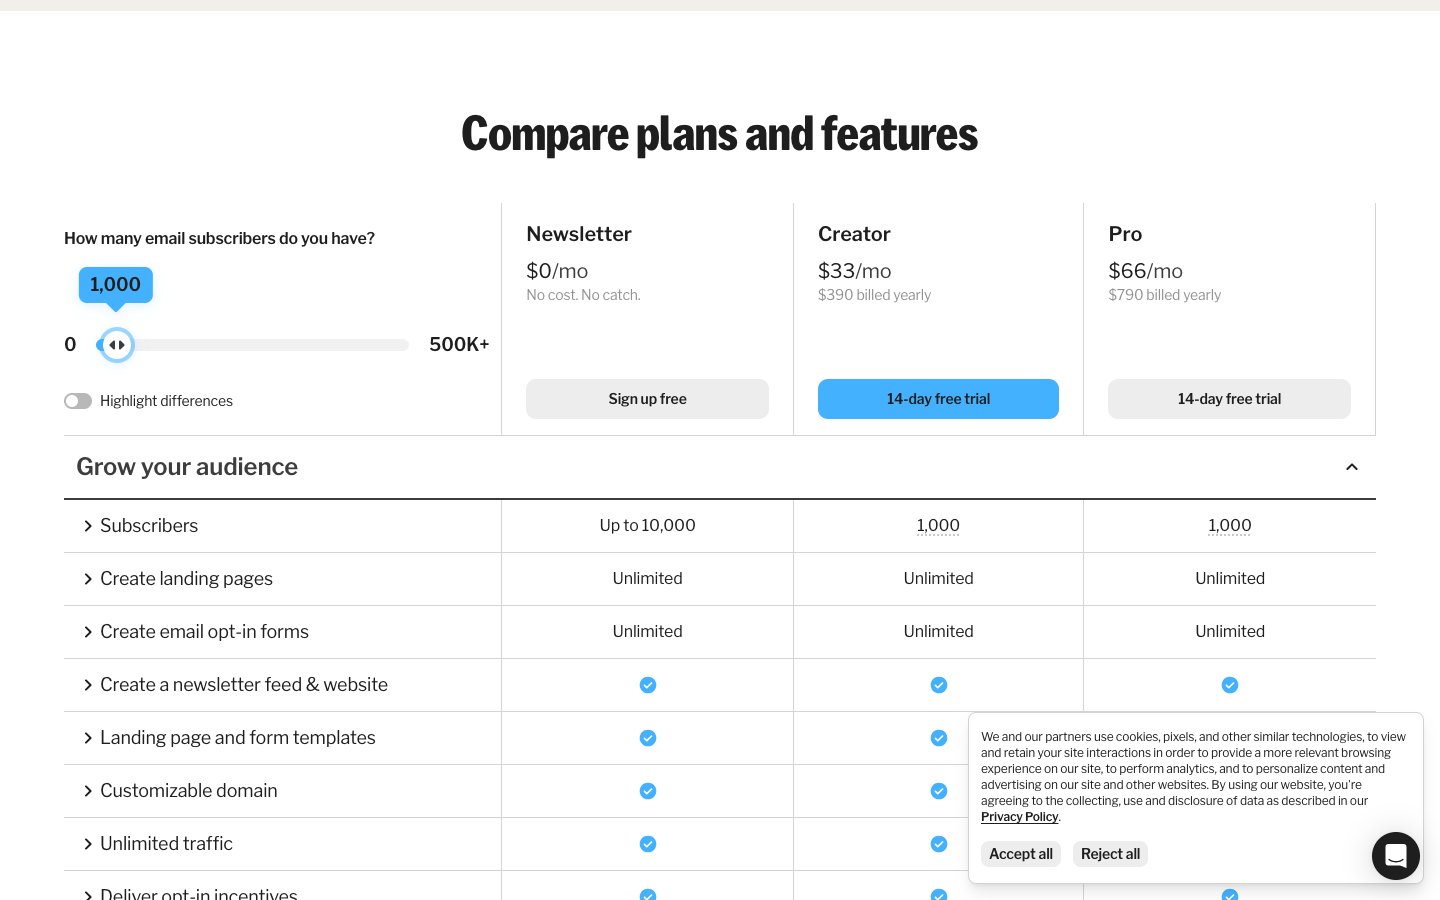This screenshot has width=1440, height=900.
Task: Open the Privacy Policy link
Action: tap(1019, 817)
